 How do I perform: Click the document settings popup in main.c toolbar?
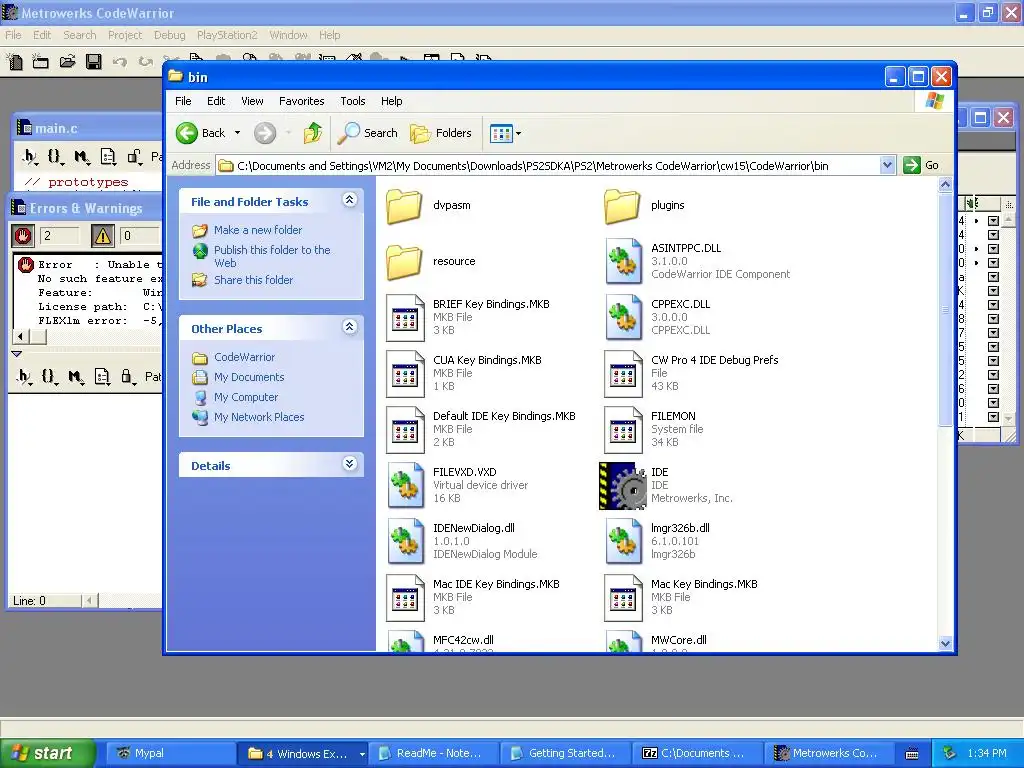pyautogui.click(x=108, y=156)
